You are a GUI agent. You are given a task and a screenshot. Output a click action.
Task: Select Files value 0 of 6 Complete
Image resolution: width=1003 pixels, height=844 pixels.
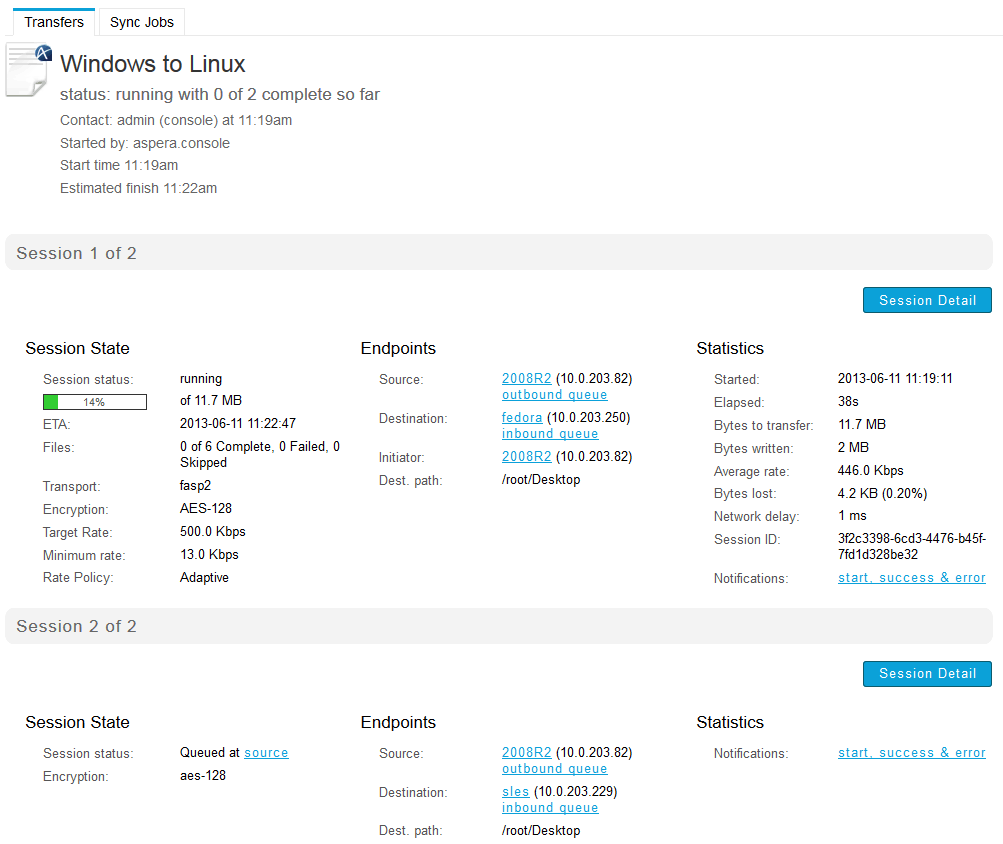click(260, 454)
